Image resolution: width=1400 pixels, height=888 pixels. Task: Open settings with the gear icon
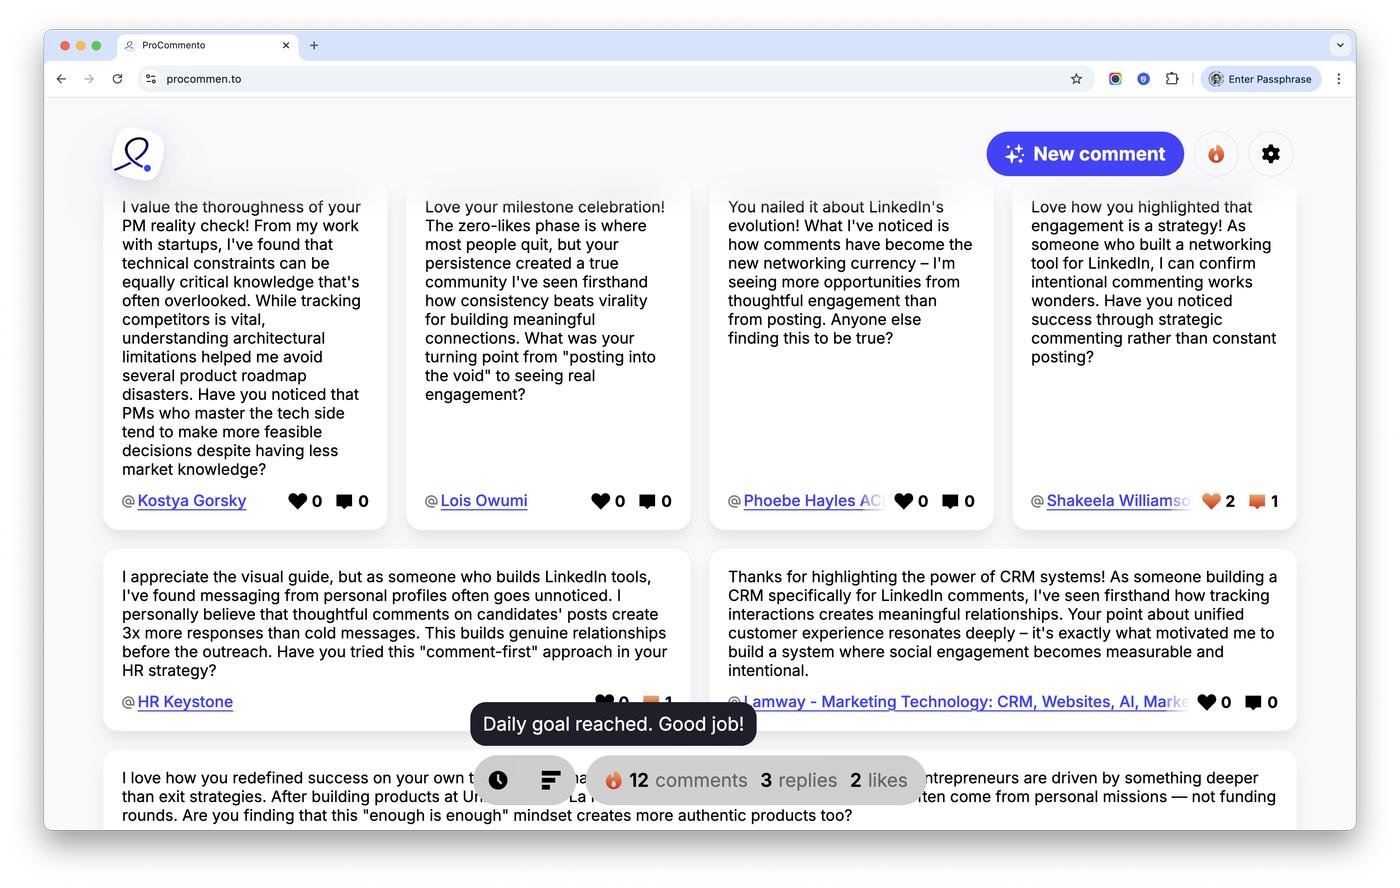tap(1270, 154)
